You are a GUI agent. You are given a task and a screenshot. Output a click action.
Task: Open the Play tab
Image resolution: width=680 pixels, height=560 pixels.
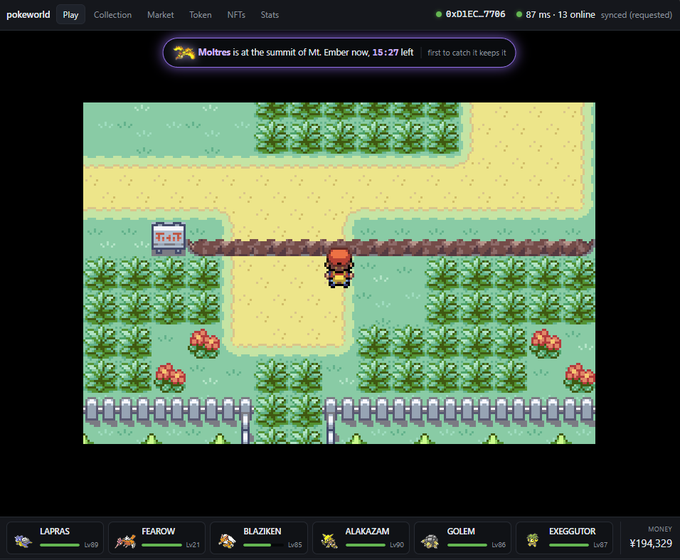(x=70, y=15)
